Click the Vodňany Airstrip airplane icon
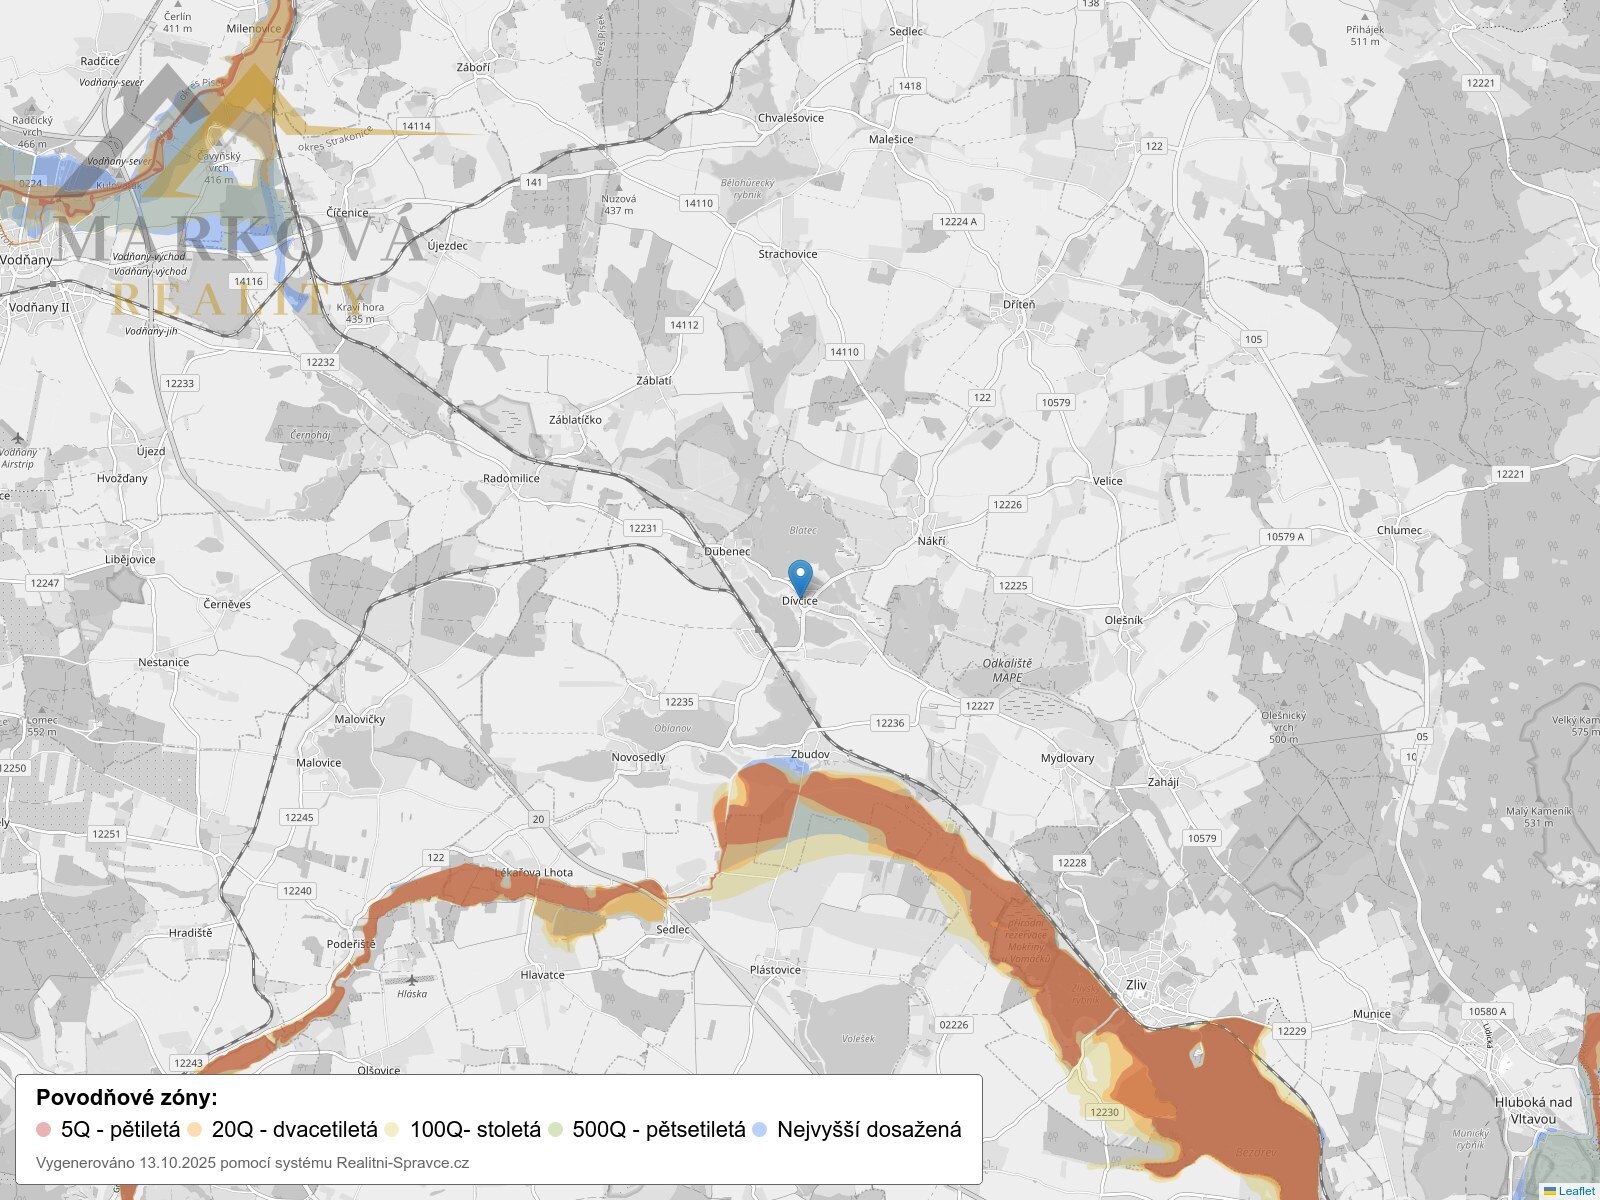This screenshot has height=1200, width=1600. tap(17, 438)
